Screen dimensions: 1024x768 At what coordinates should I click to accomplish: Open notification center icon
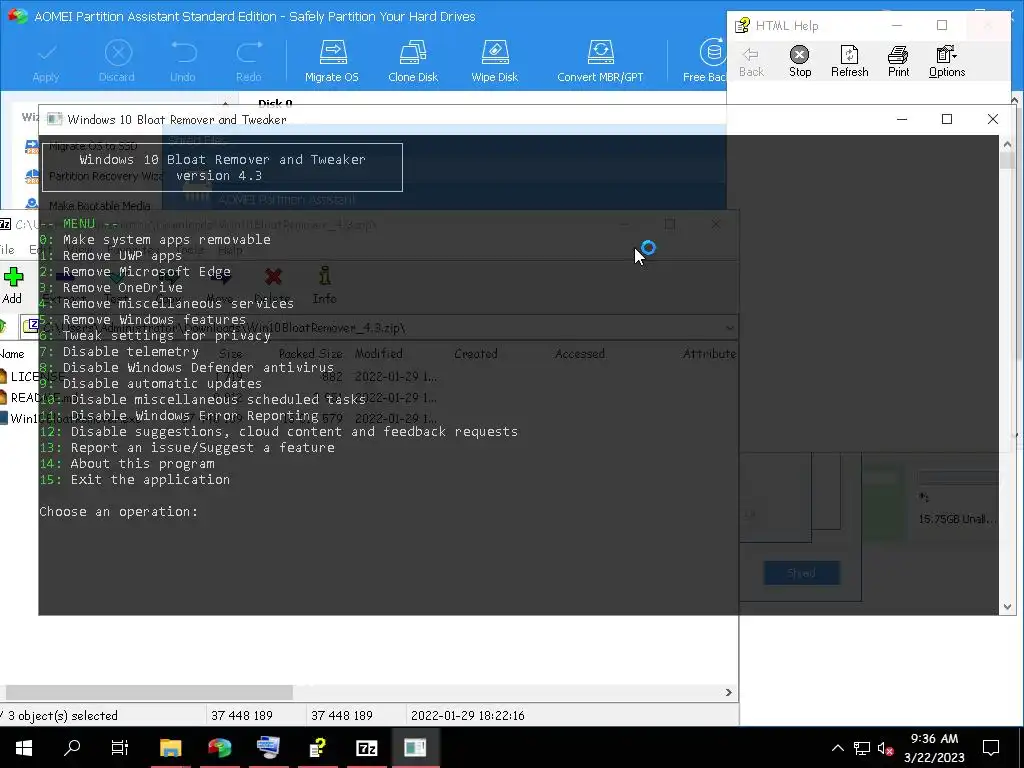[x=991, y=747]
